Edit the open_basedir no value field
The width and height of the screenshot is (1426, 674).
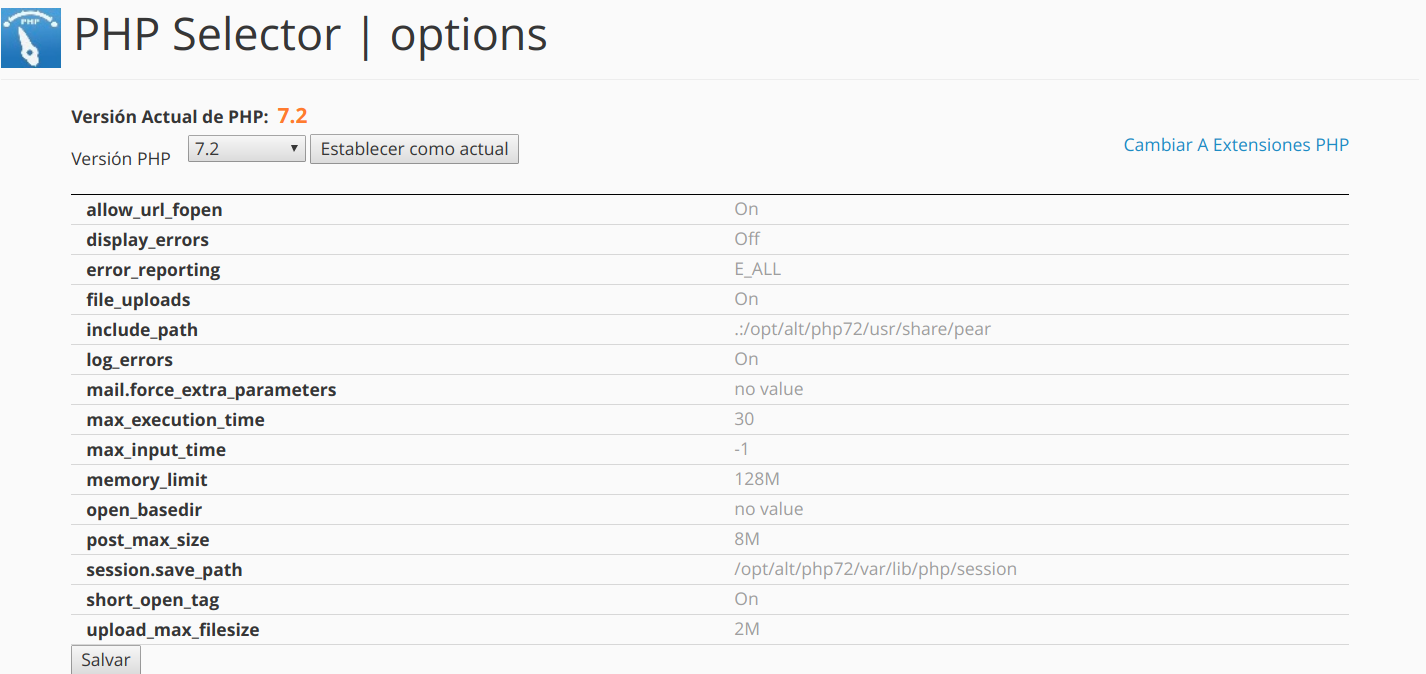click(x=768, y=509)
